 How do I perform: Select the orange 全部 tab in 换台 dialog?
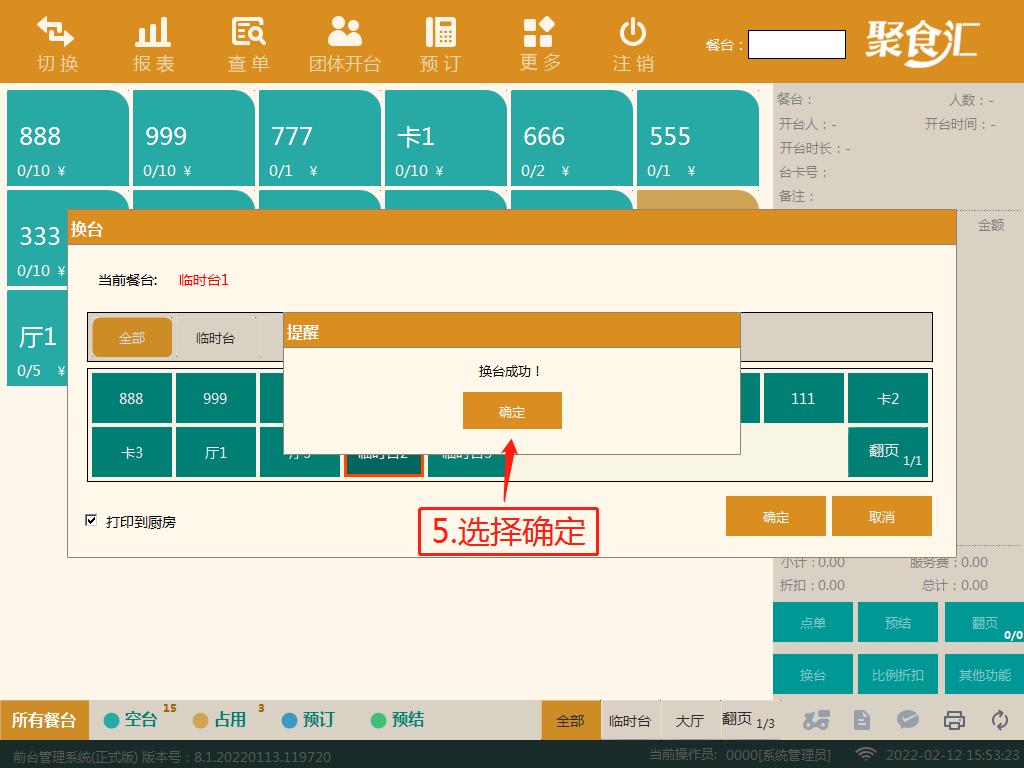pyautogui.click(x=132, y=338)
